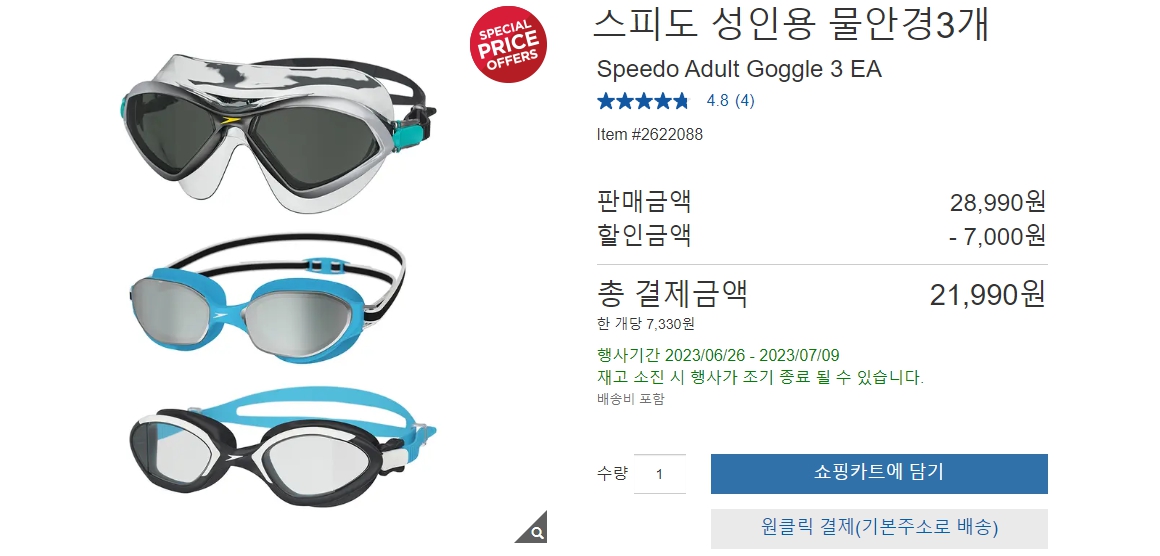
Task: Click the blue mirrored goggle image
Action: click(x=266, y=300)
